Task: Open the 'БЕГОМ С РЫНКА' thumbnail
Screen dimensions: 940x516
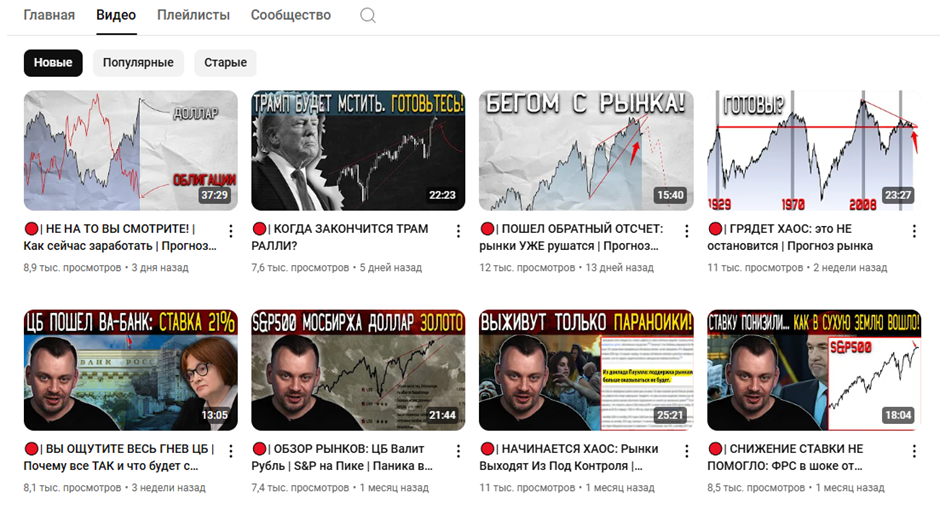Action: pyautogui.click(x=586, y=150)
